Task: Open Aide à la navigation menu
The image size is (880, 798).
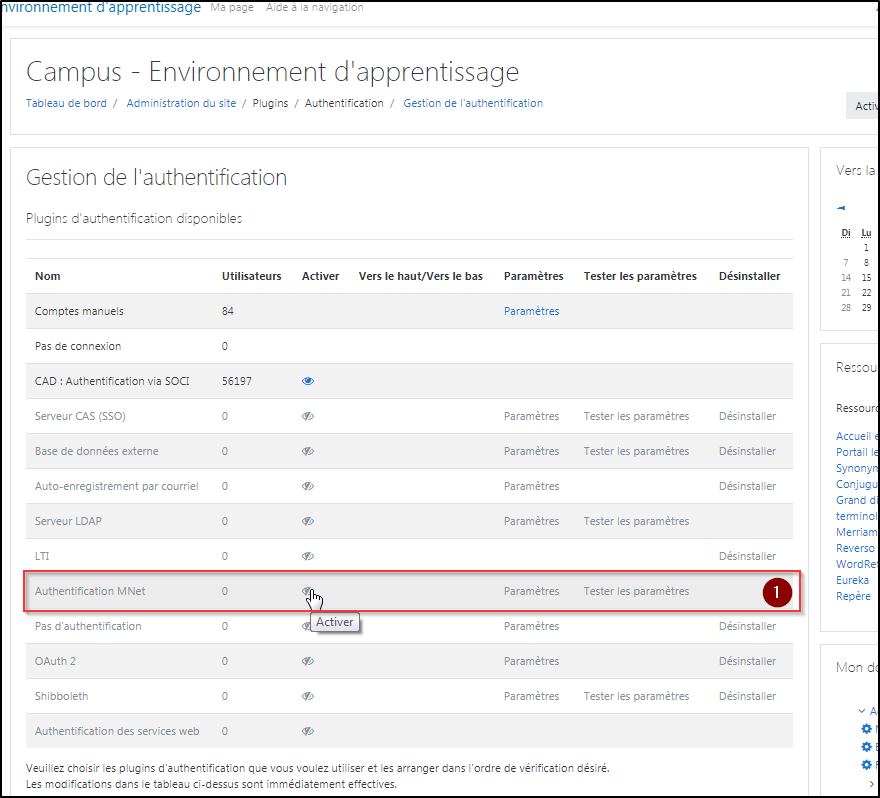Action: point(314,7)
